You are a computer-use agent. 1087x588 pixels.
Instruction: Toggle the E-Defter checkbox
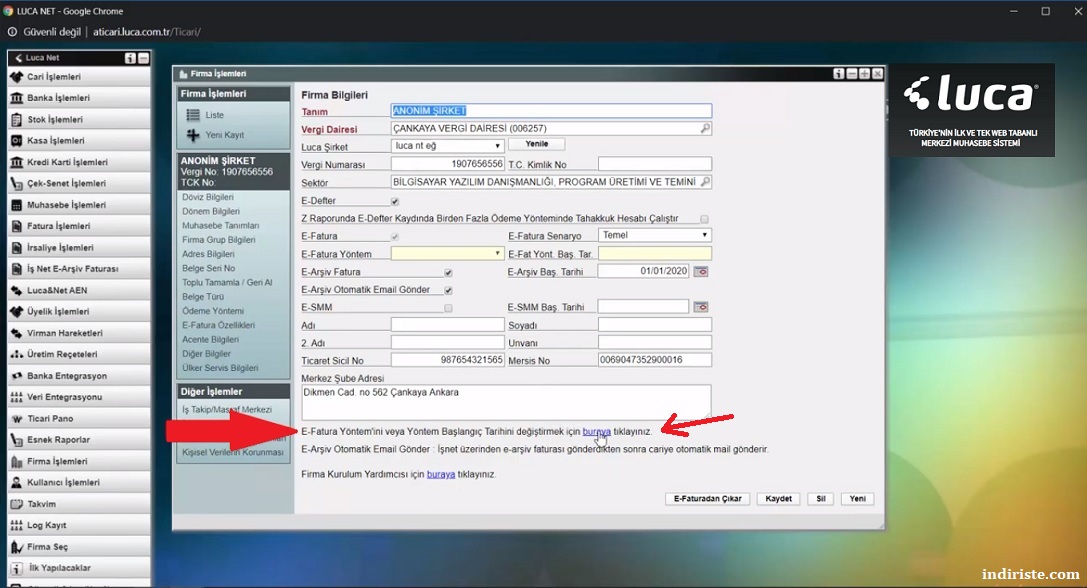pos(394,201)
